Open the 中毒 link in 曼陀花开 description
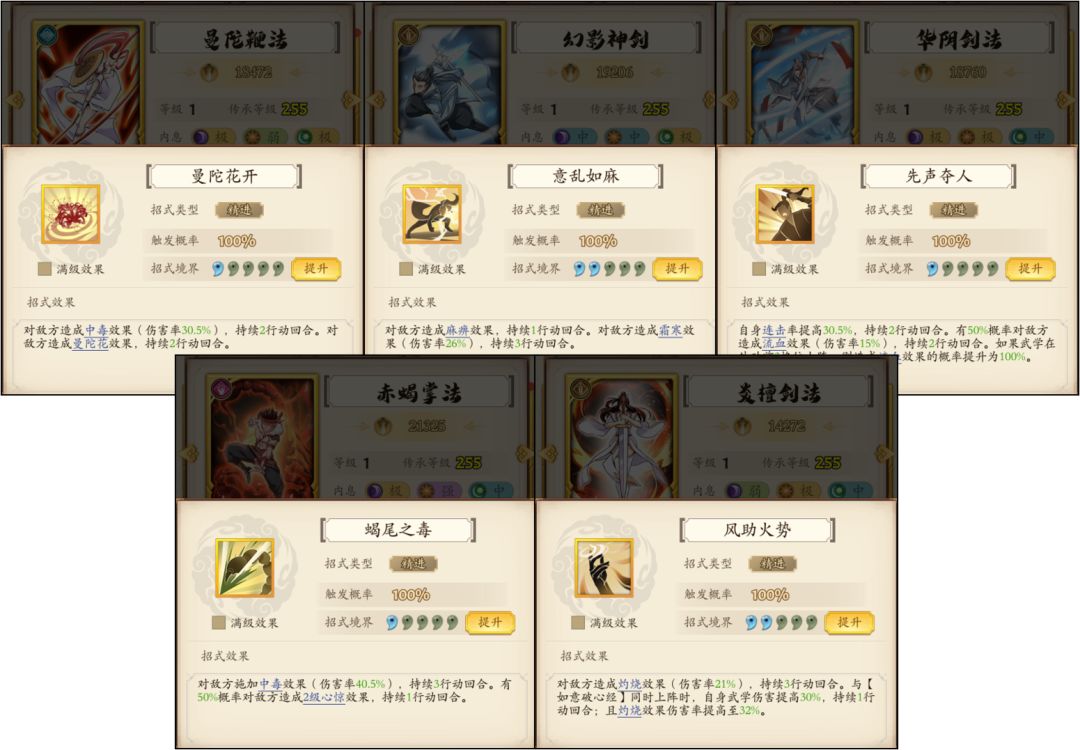The height and width of the screenshot is (750, 1080). tap(96, 331)
